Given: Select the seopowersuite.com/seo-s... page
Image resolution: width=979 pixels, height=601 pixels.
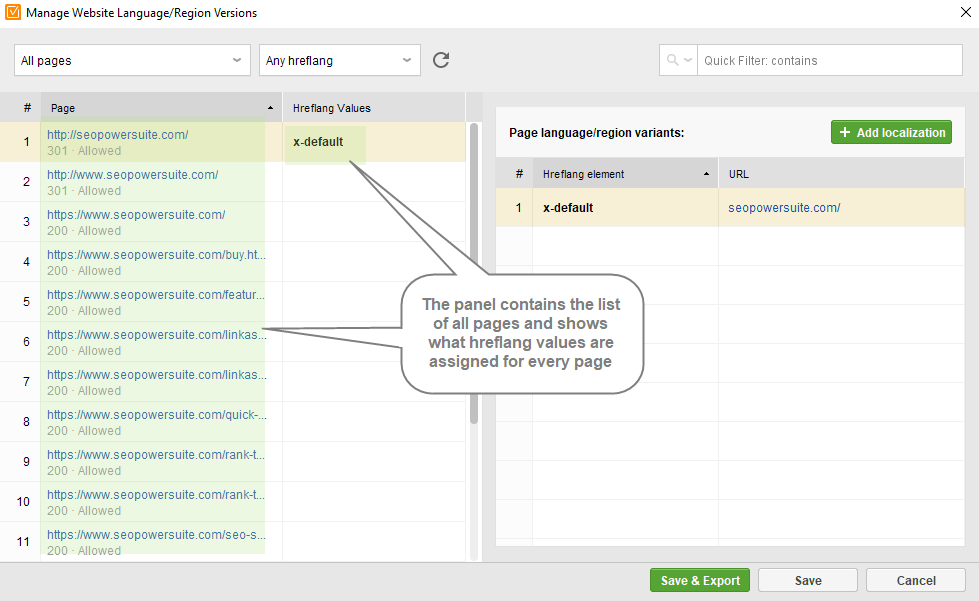Looking at the screenshot, I should coord(156,534).
